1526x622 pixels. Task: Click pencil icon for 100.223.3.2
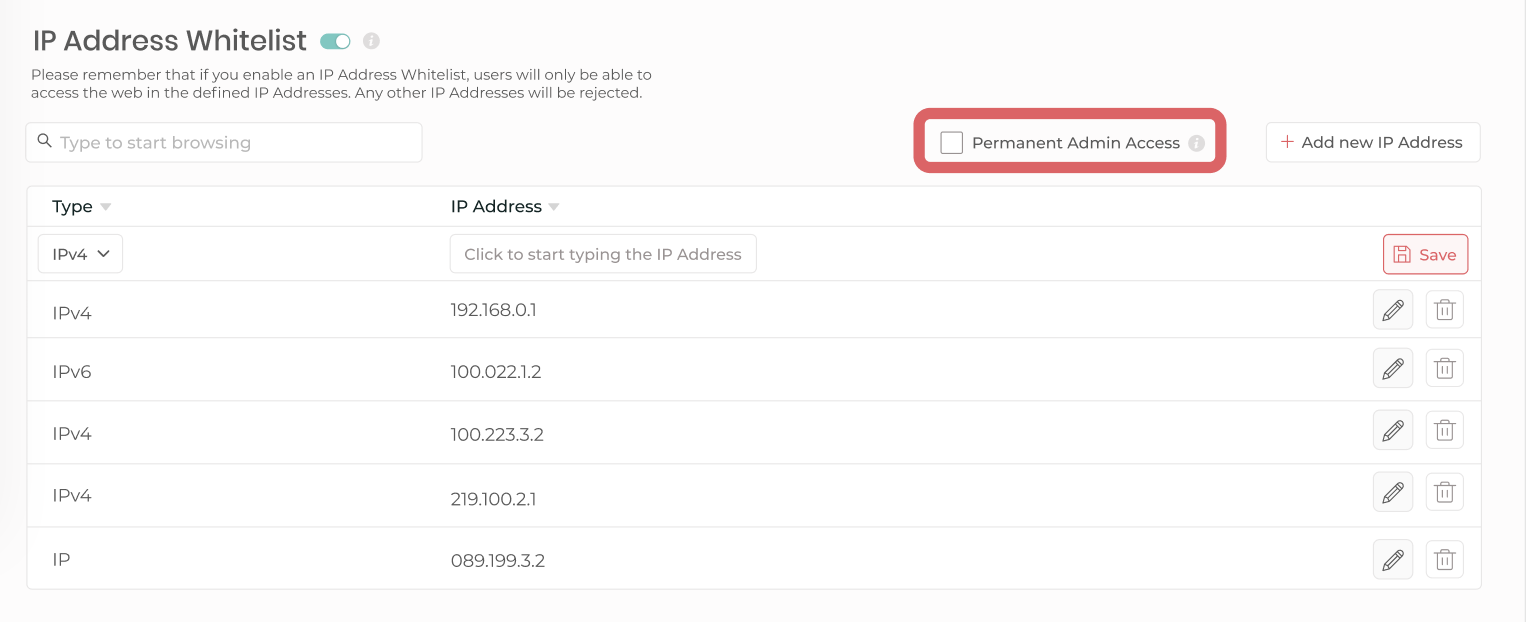(1393, 431)
